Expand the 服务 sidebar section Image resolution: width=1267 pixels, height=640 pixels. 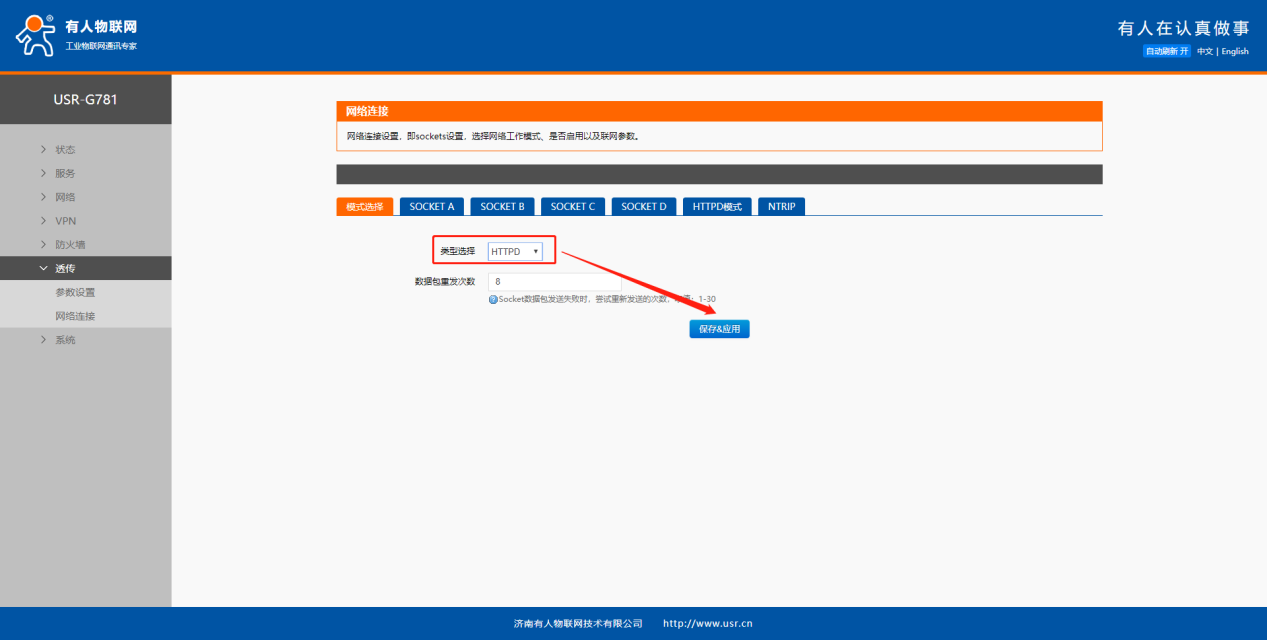click(65, 173)
